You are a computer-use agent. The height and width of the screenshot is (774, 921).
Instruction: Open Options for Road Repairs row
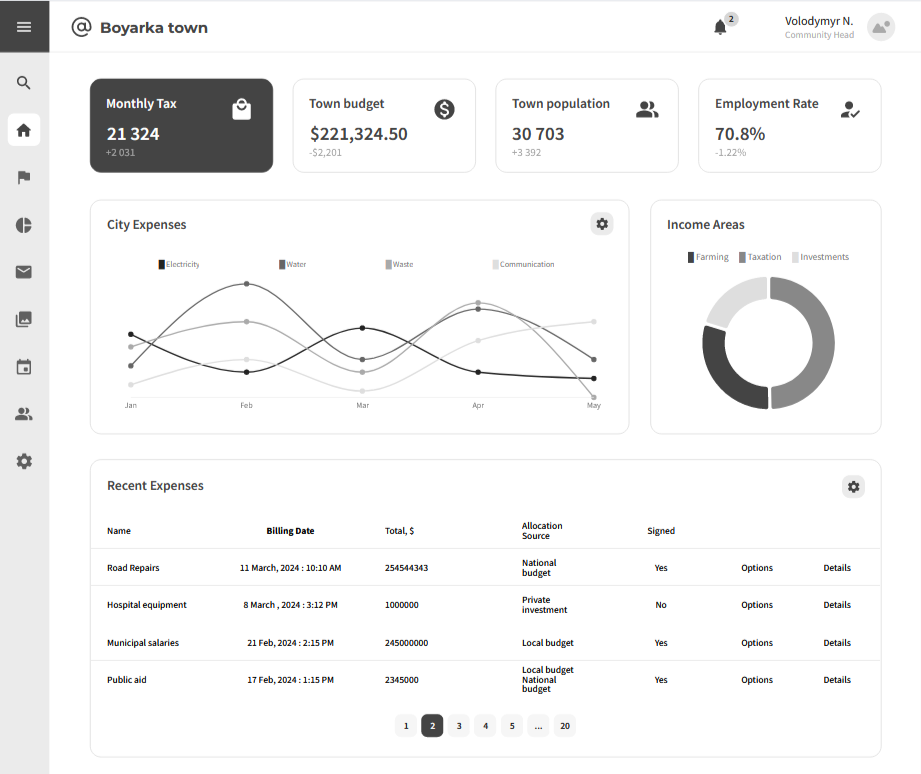pos(757,568)
